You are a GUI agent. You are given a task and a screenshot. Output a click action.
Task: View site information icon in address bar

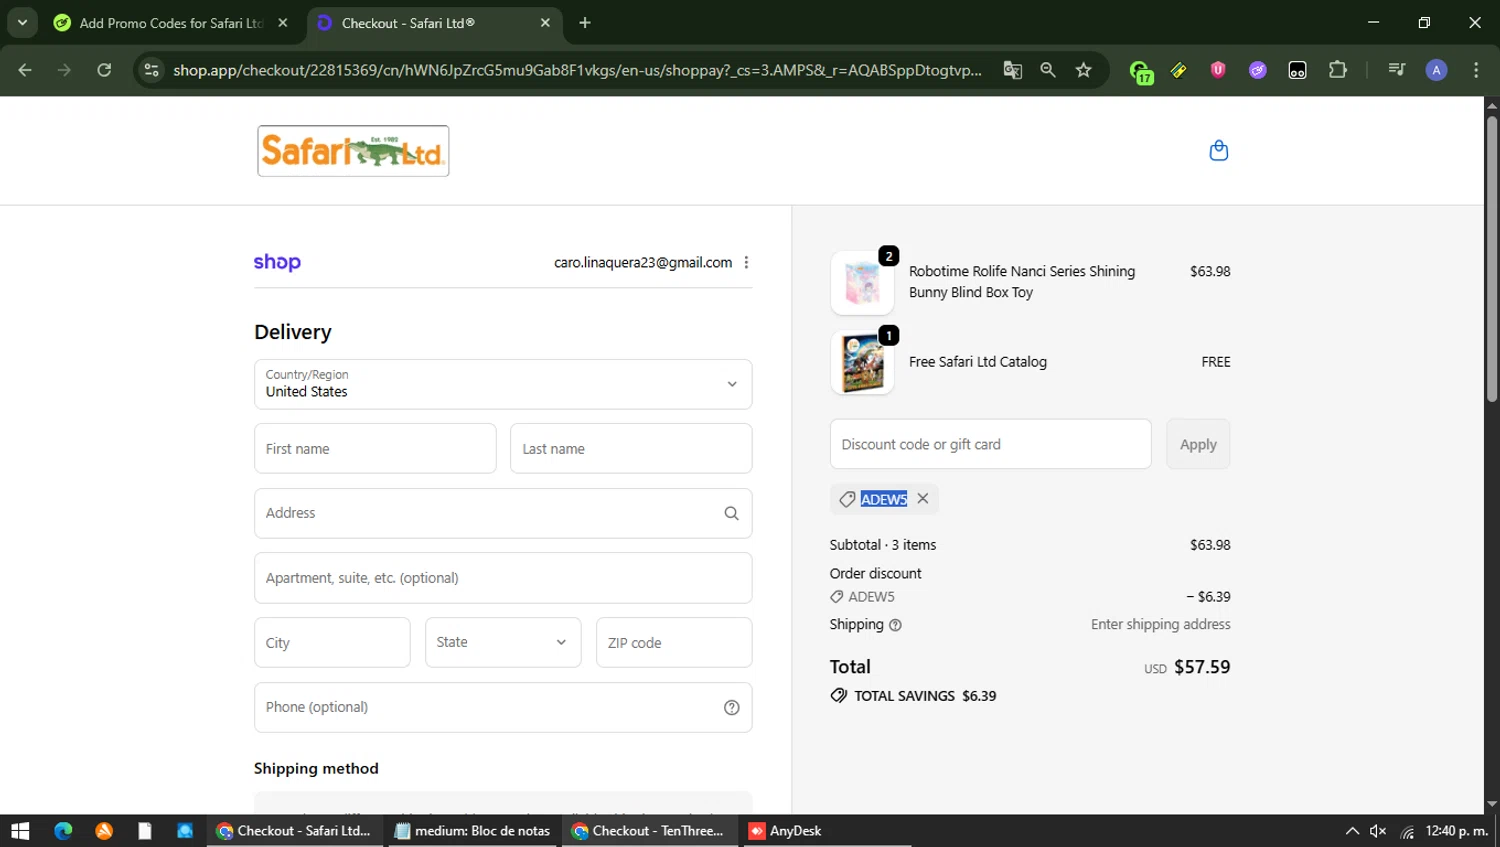151,70
